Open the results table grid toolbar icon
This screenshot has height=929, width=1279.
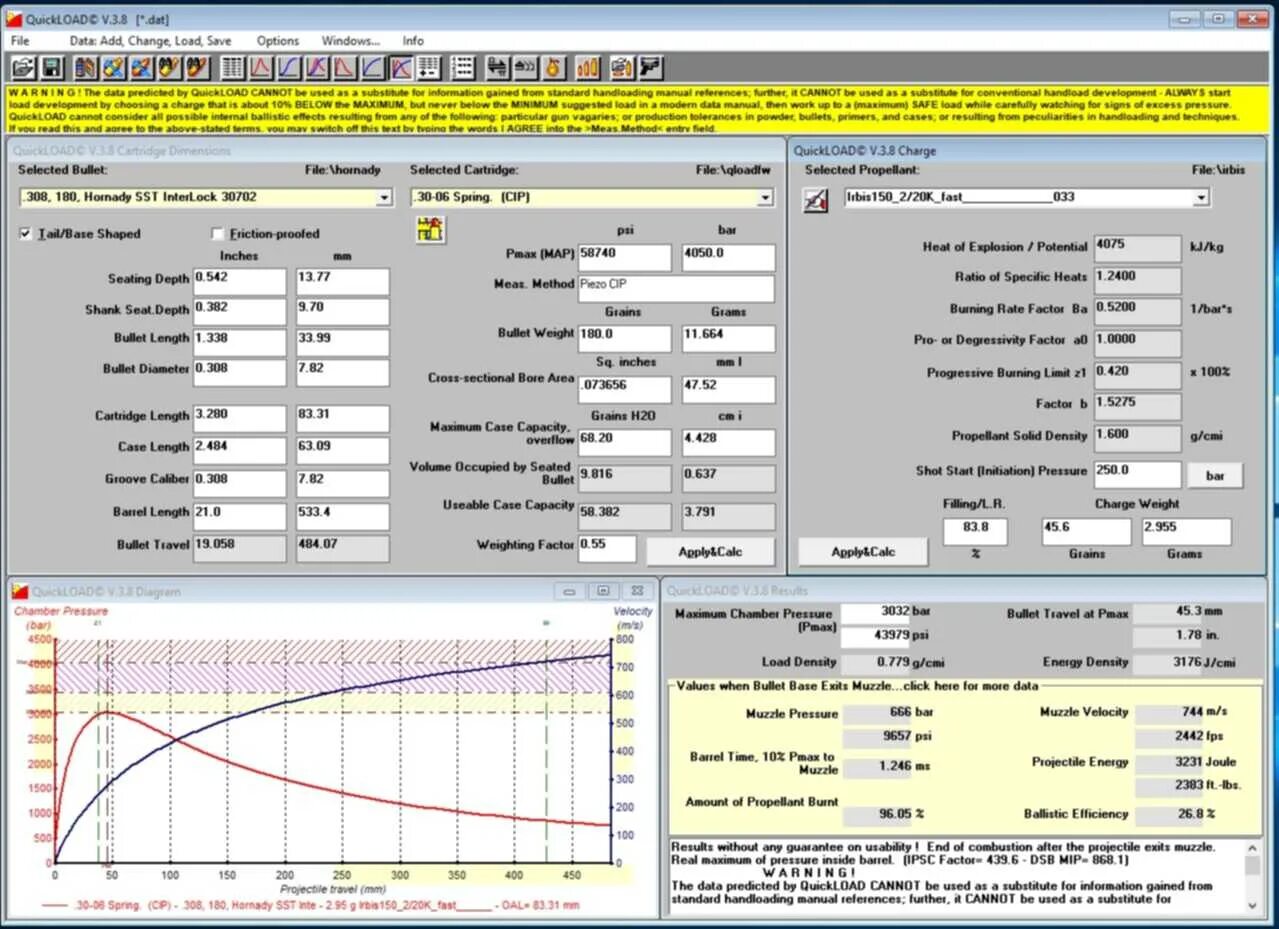232,68
